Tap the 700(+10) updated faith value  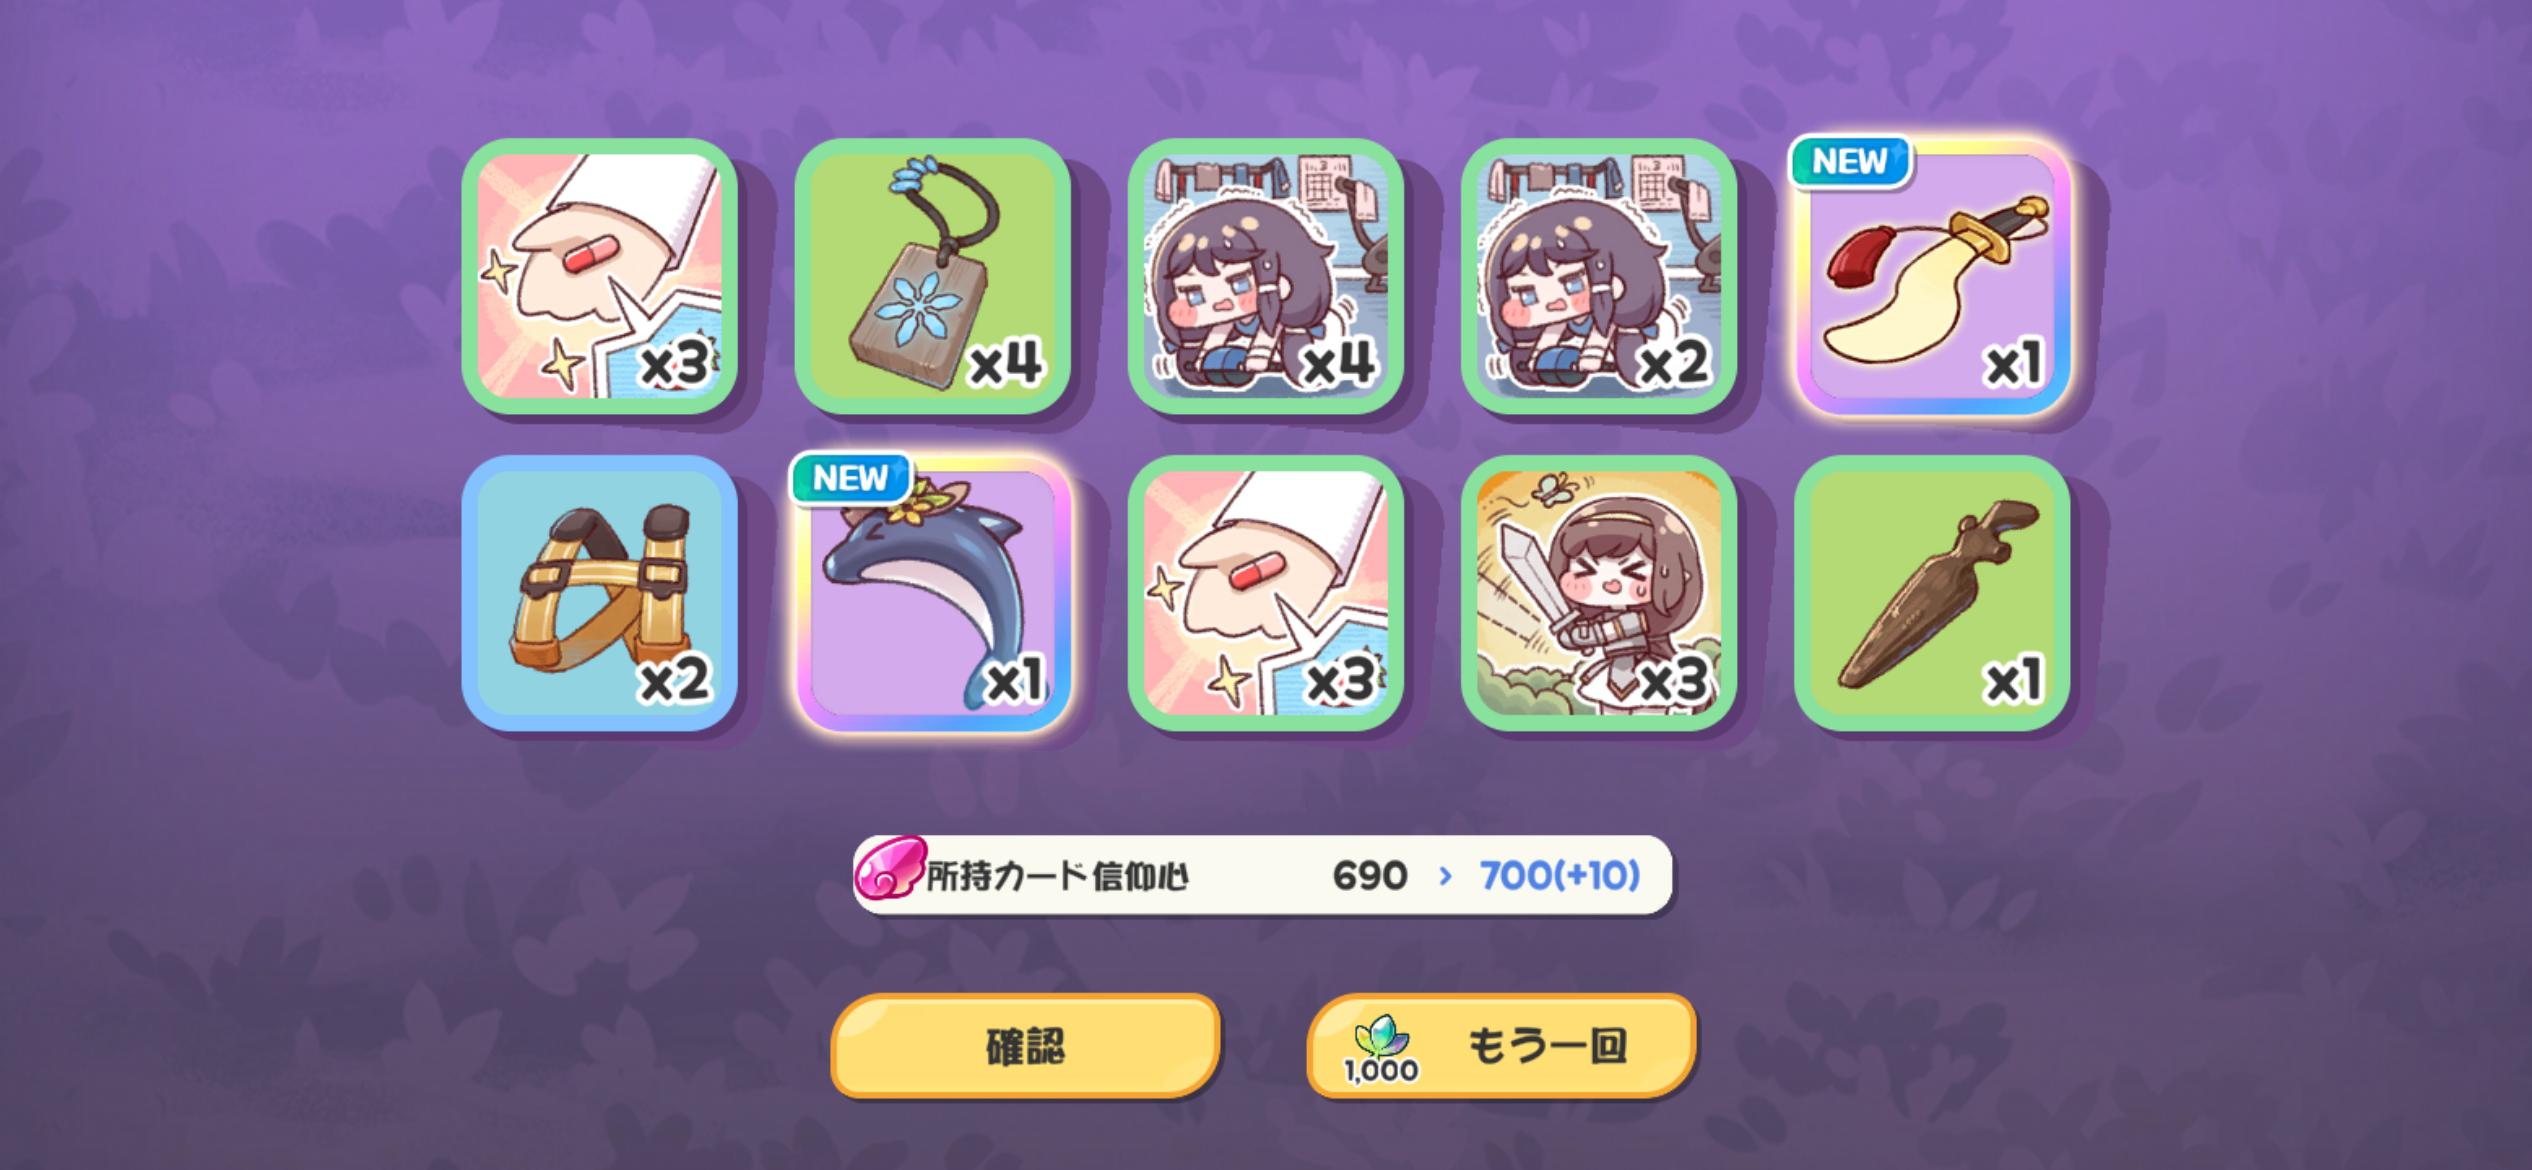pos(1560,876)
